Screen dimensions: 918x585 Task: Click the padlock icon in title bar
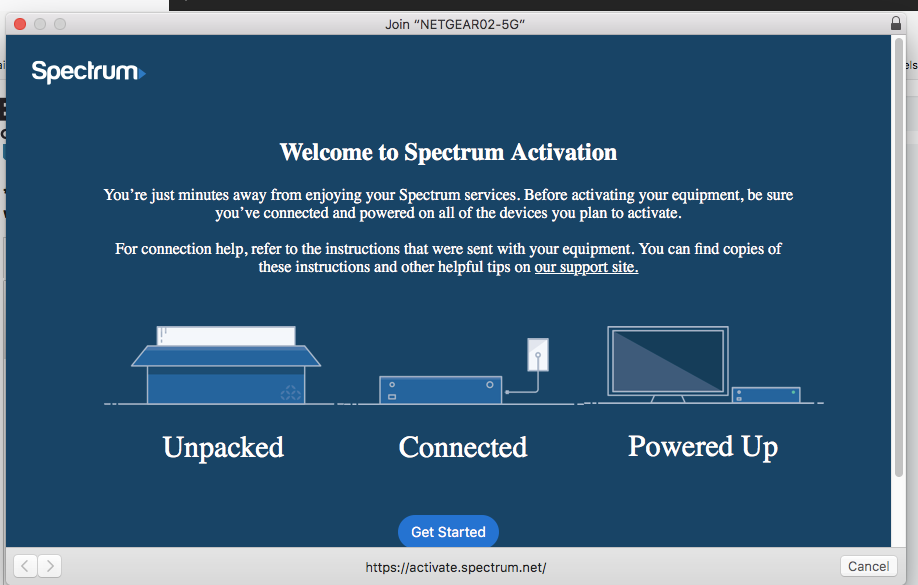pos(896,23)
